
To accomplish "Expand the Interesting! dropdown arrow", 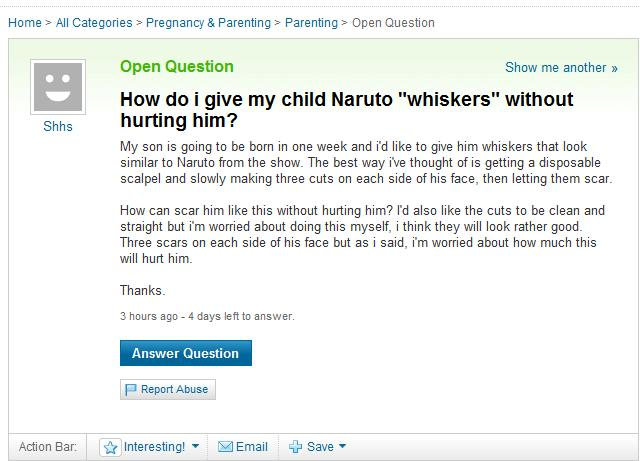I will tap(196, 447).
